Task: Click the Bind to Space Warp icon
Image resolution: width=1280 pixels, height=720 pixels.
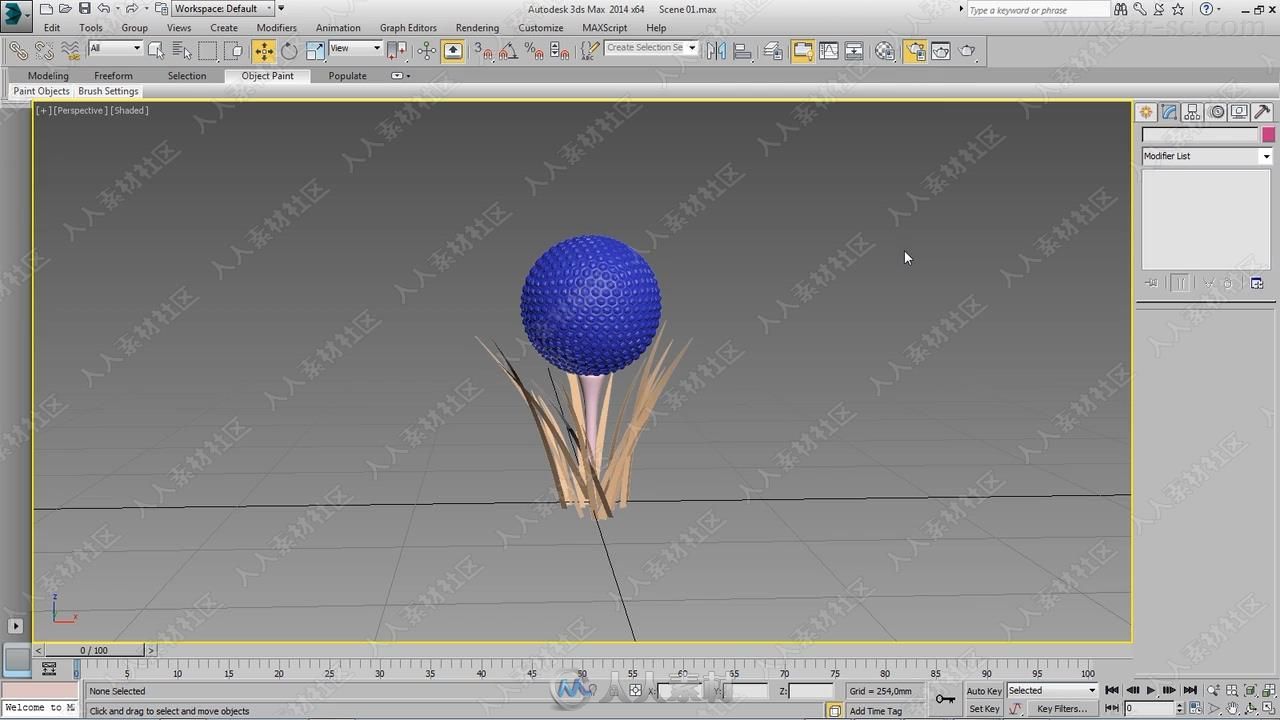Action: (70, 50)
